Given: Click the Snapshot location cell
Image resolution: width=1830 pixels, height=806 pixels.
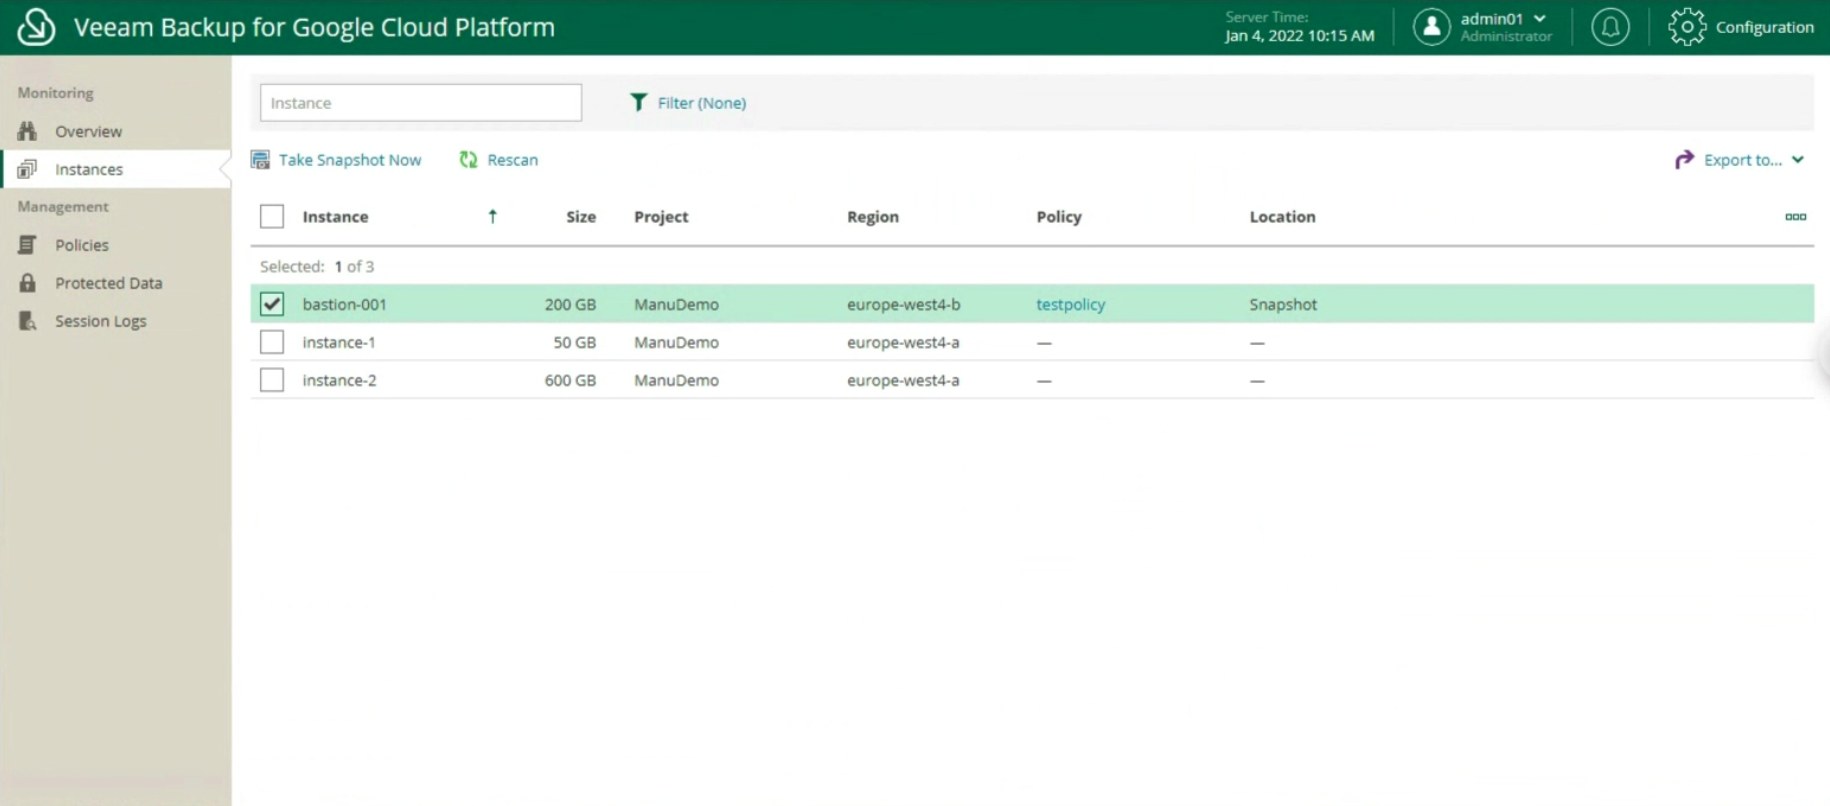Looking at the screenshot, I should [1283, 304].
